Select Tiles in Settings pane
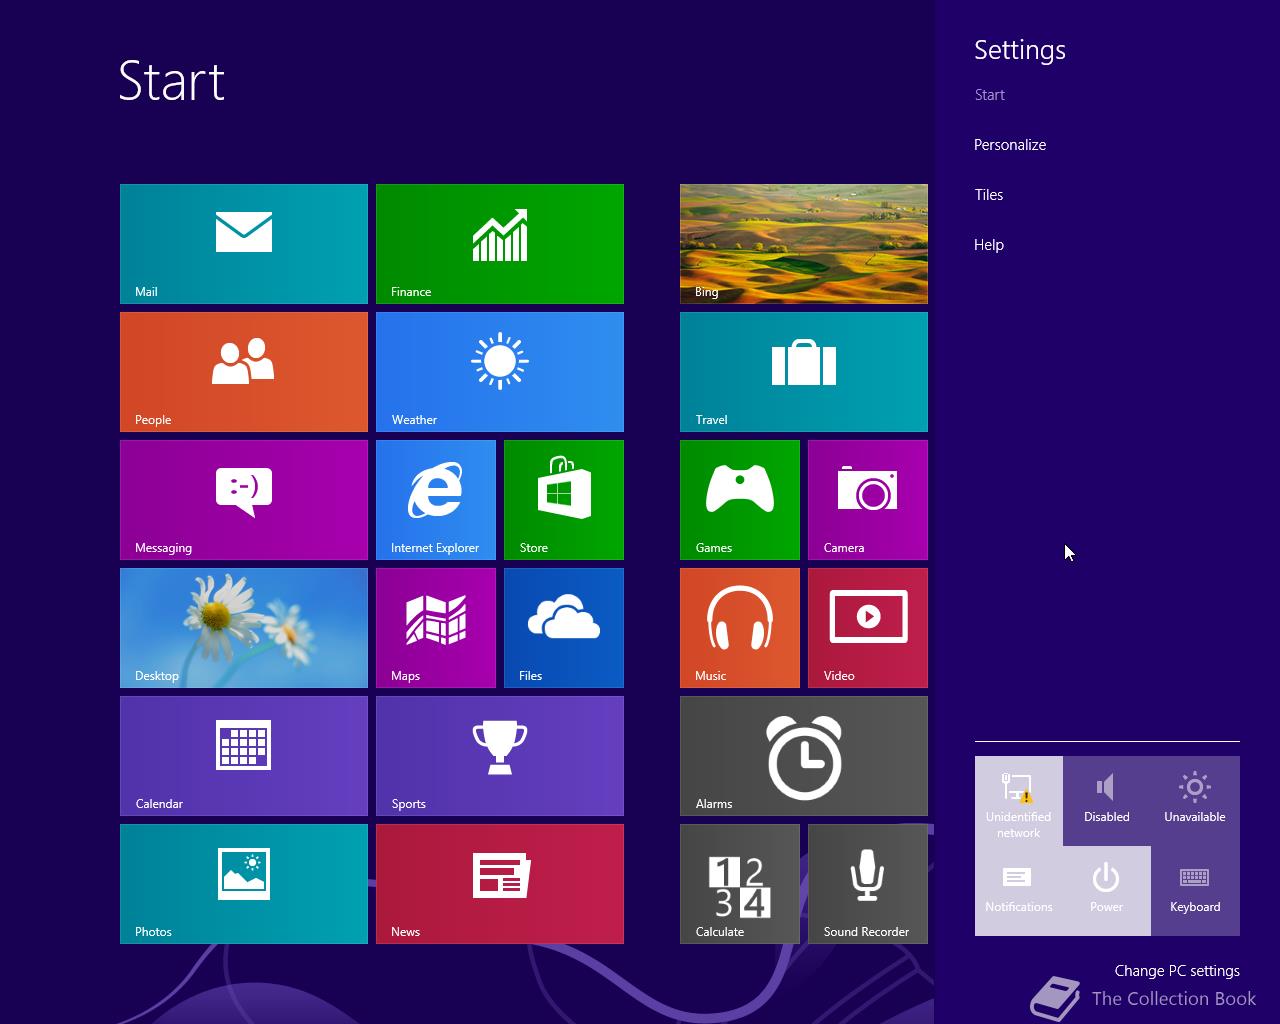The height and width of the screenshot is (1024, 1280). [x=989, y=195]
